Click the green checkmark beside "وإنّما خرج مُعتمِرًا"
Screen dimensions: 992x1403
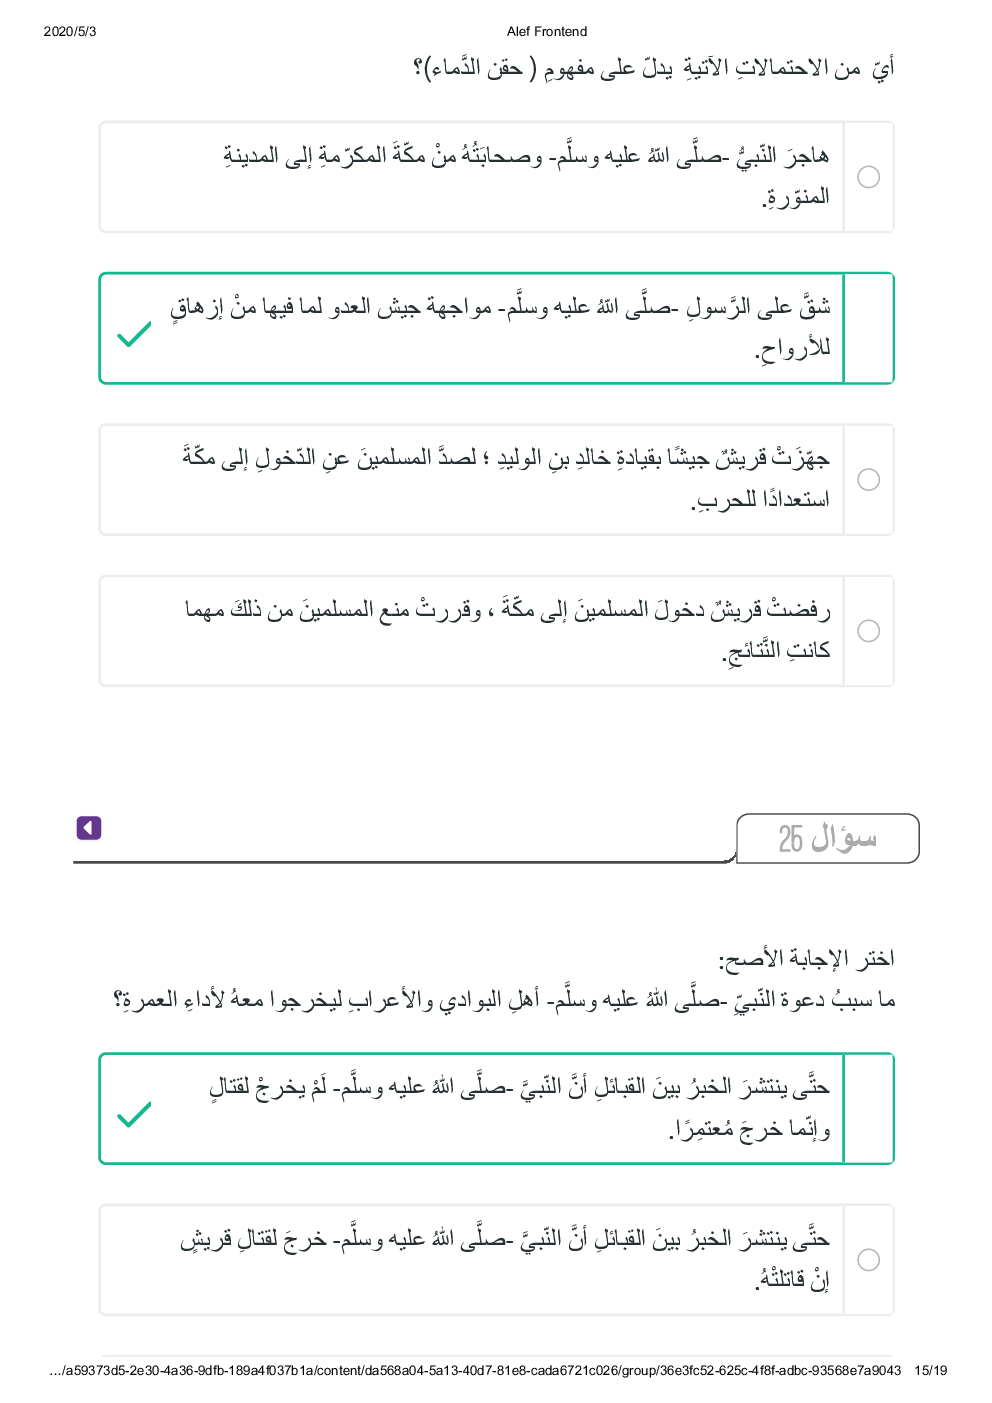tap(134, 1114)
